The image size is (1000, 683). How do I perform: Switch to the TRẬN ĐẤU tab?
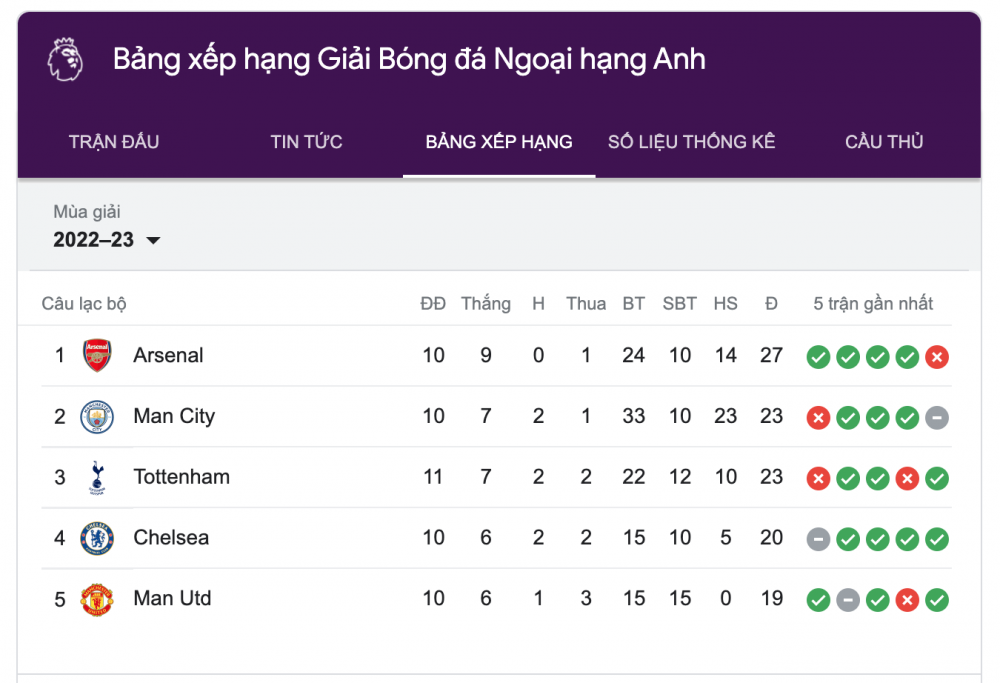coord(114,142)
